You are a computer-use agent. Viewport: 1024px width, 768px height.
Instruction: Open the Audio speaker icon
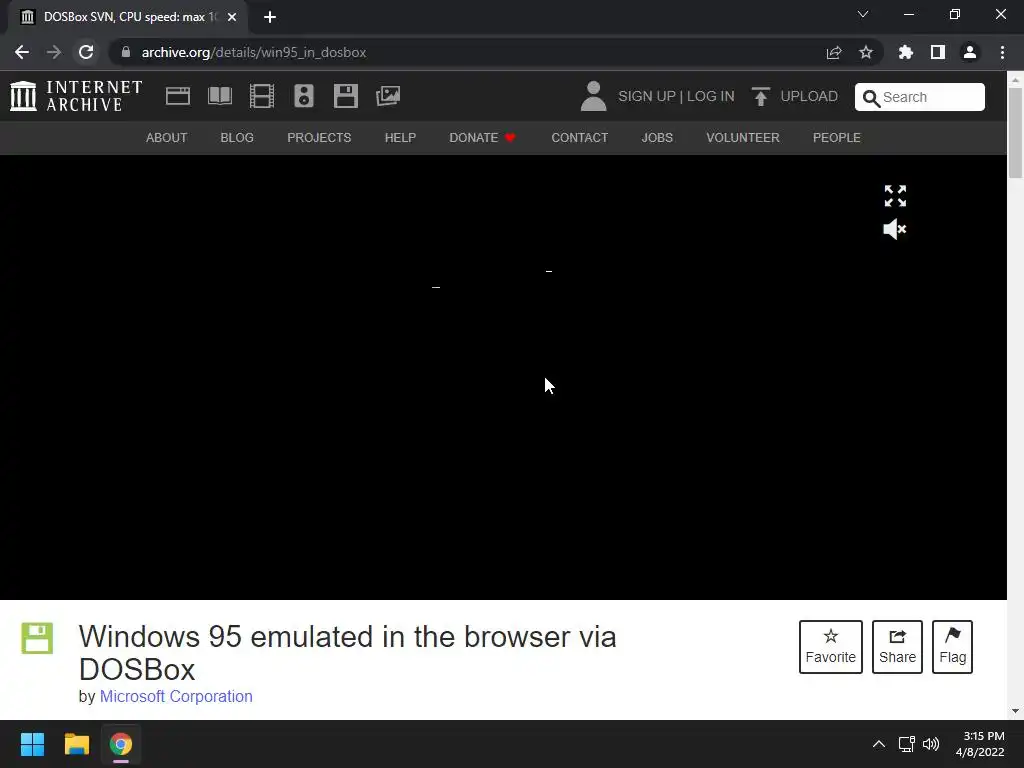[x=304, y=96]
